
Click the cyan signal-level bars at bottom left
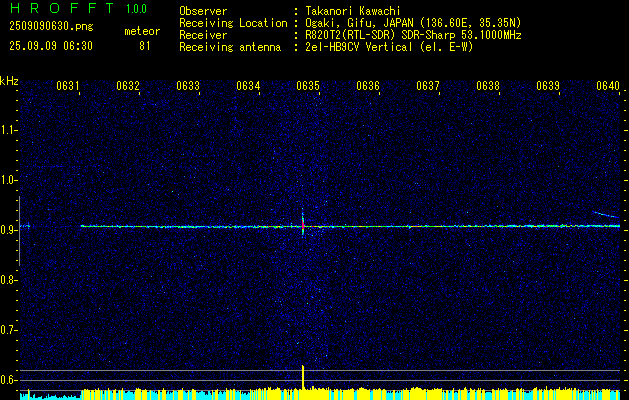coord(51,396)
